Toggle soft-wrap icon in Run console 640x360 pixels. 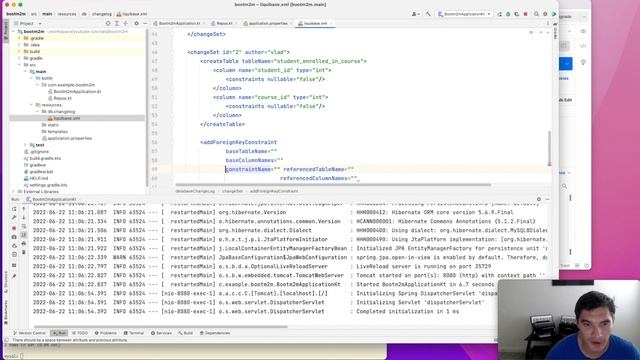point(24,227)
